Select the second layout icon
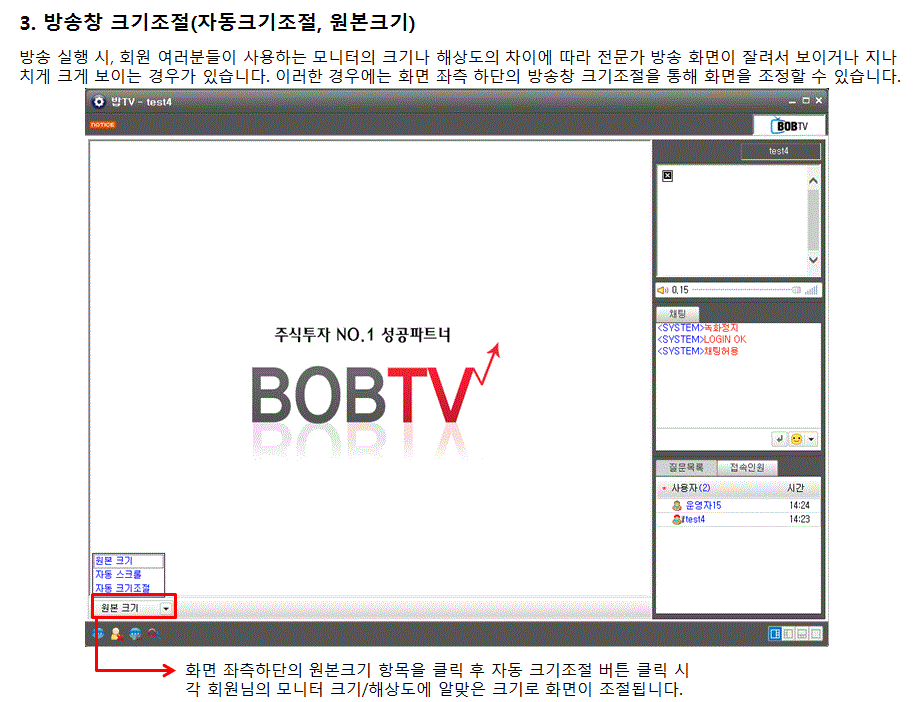Image resolution: width=919 pixels, height=702 pixels. coord(788,633)
